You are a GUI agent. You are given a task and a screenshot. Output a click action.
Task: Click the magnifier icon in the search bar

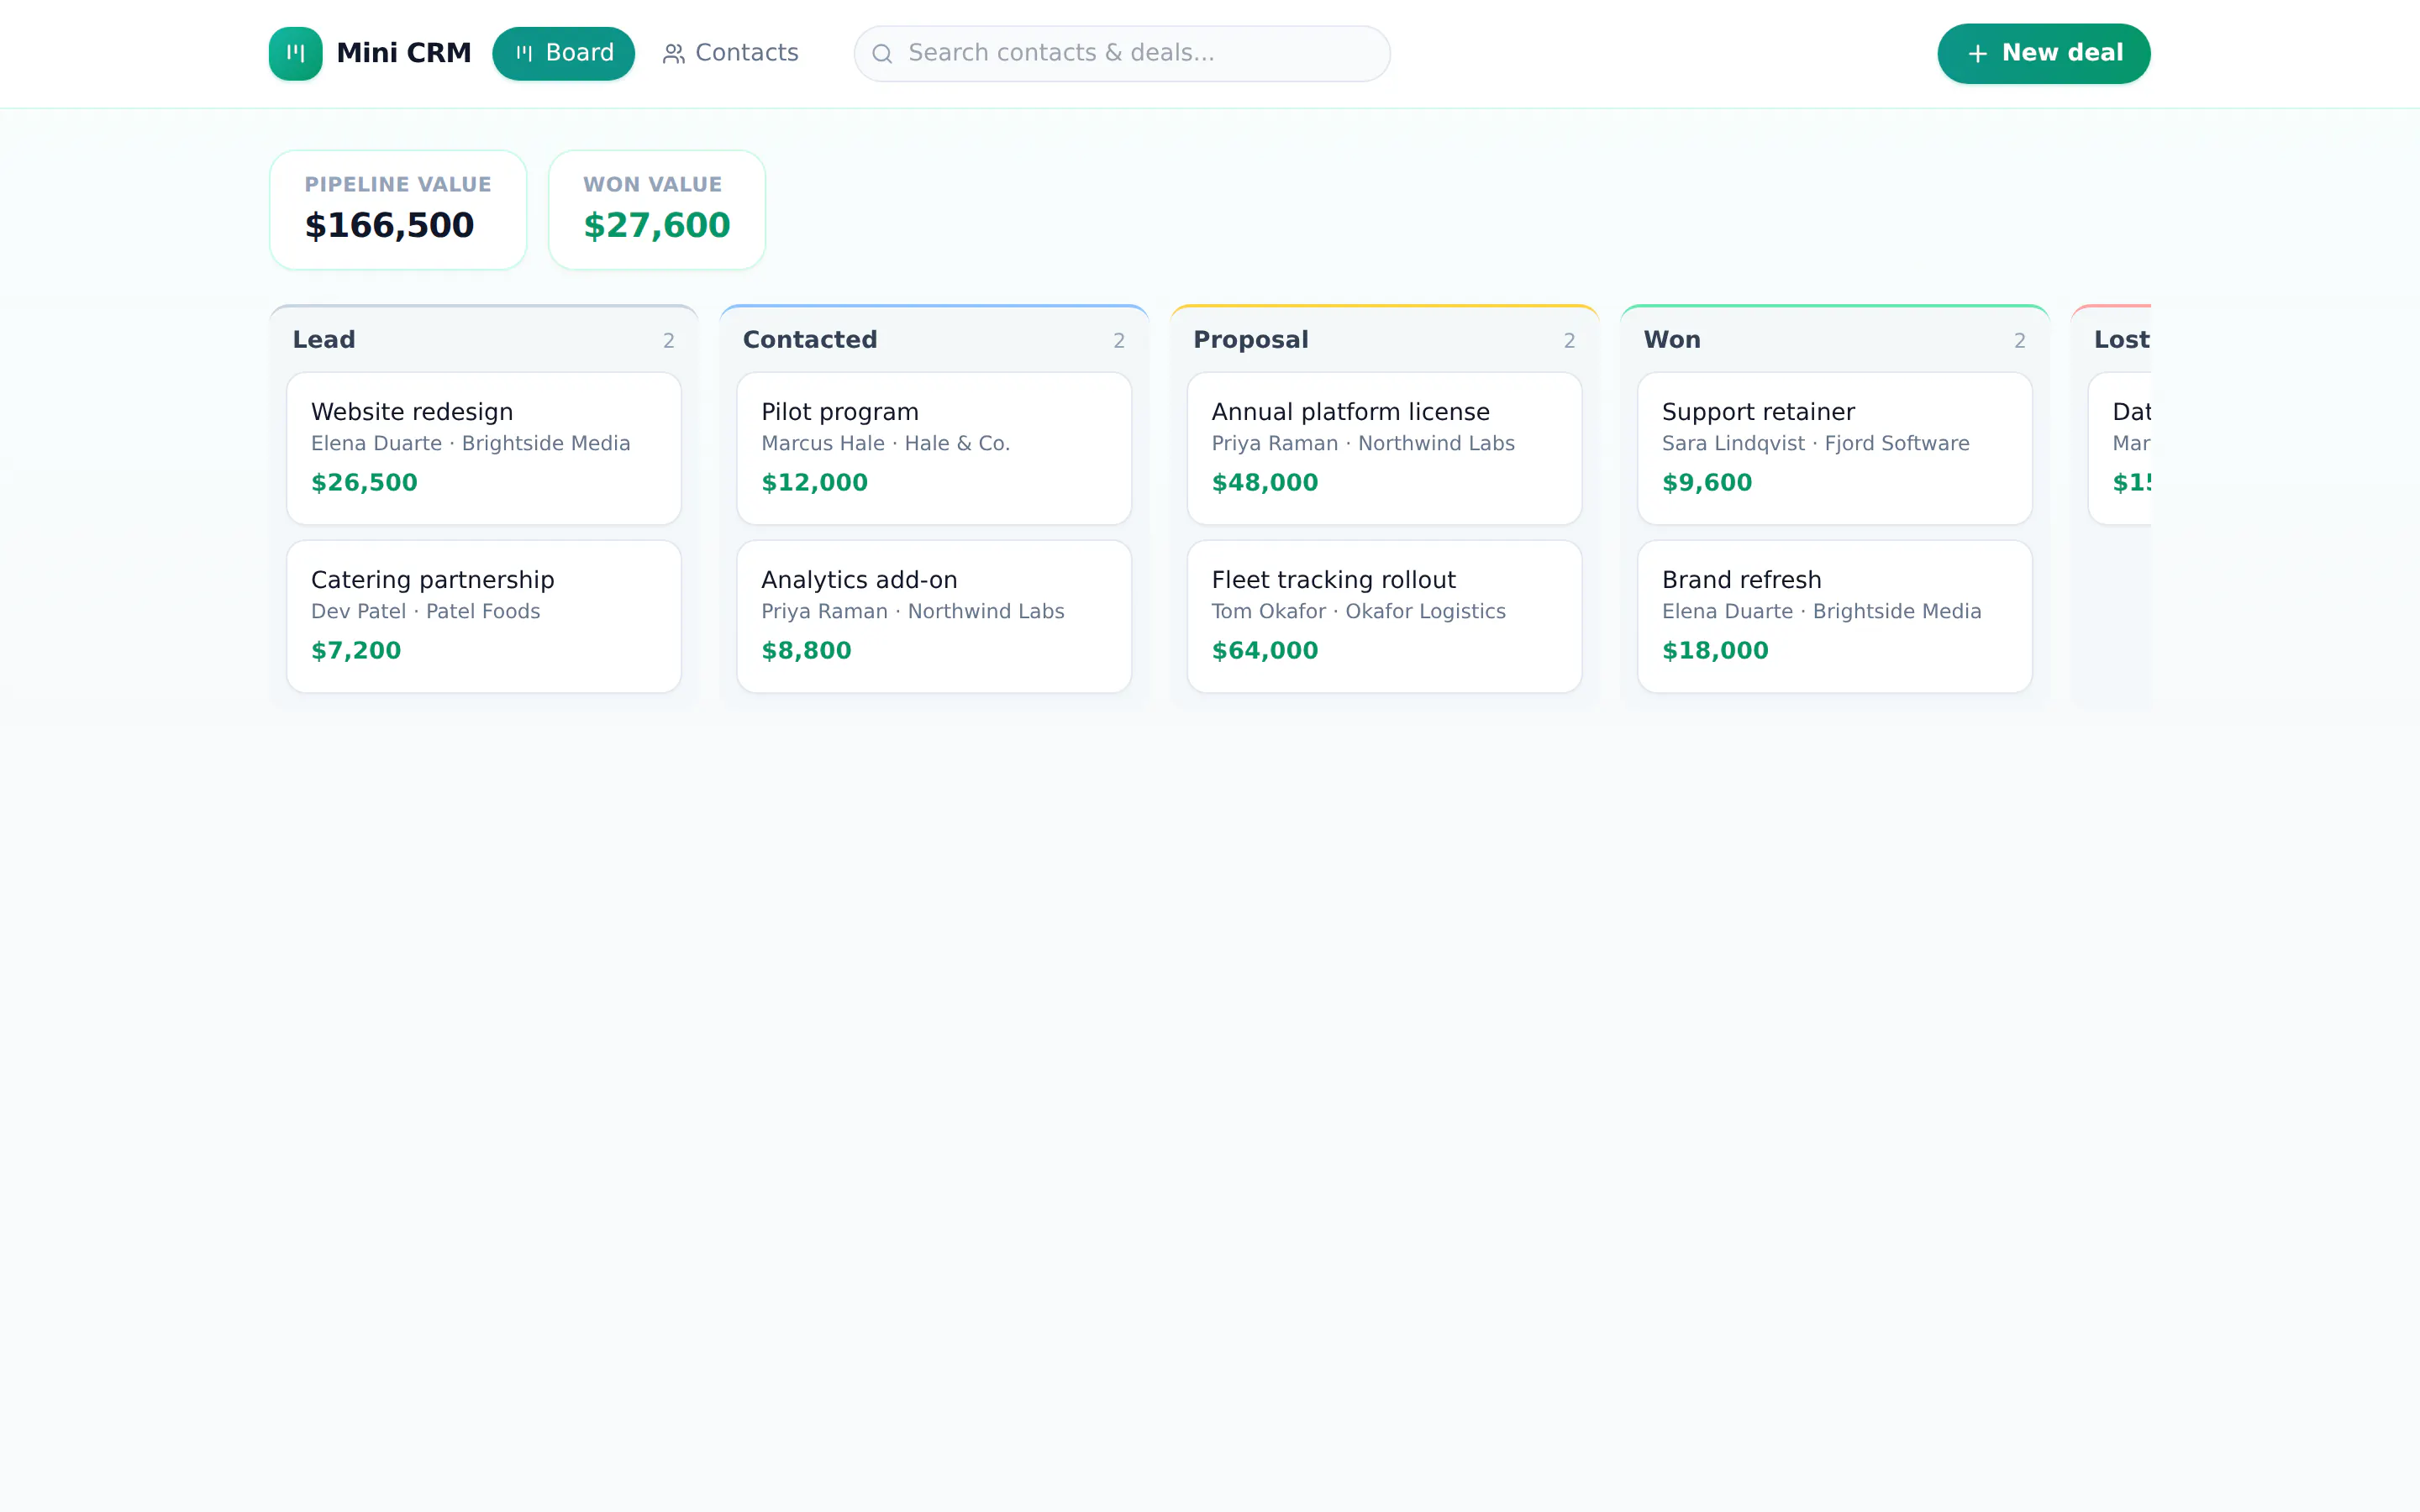point(882,54)
